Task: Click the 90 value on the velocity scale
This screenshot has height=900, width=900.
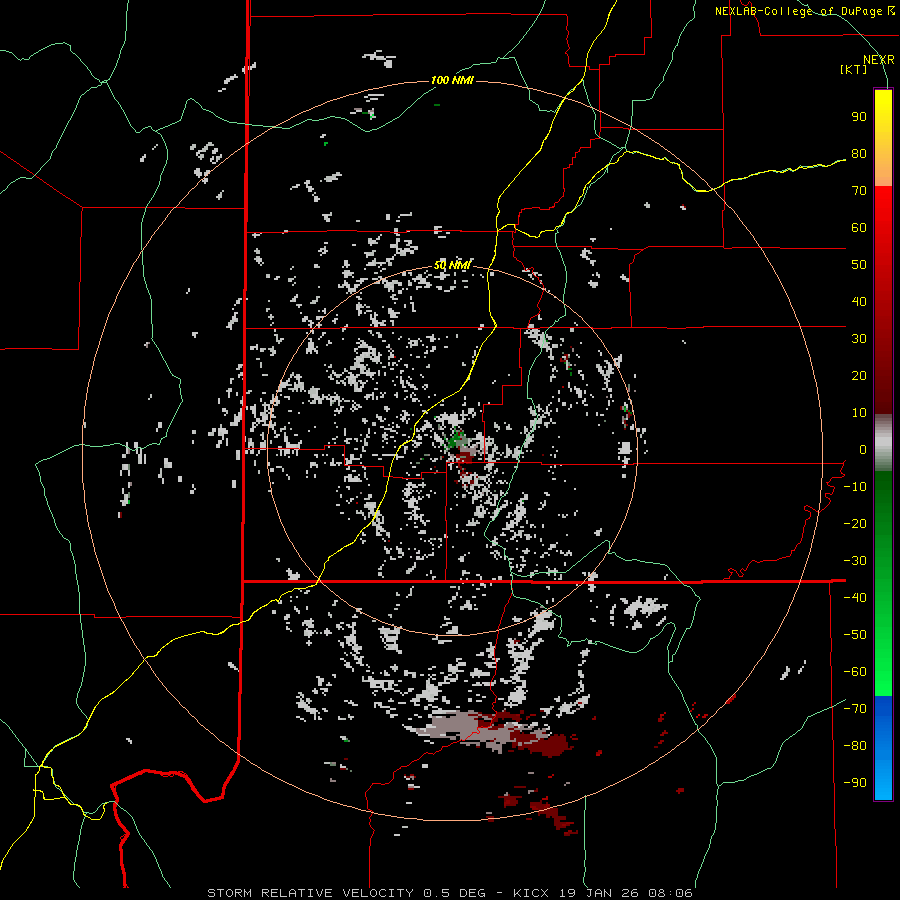Action: (x=859, y=117)
